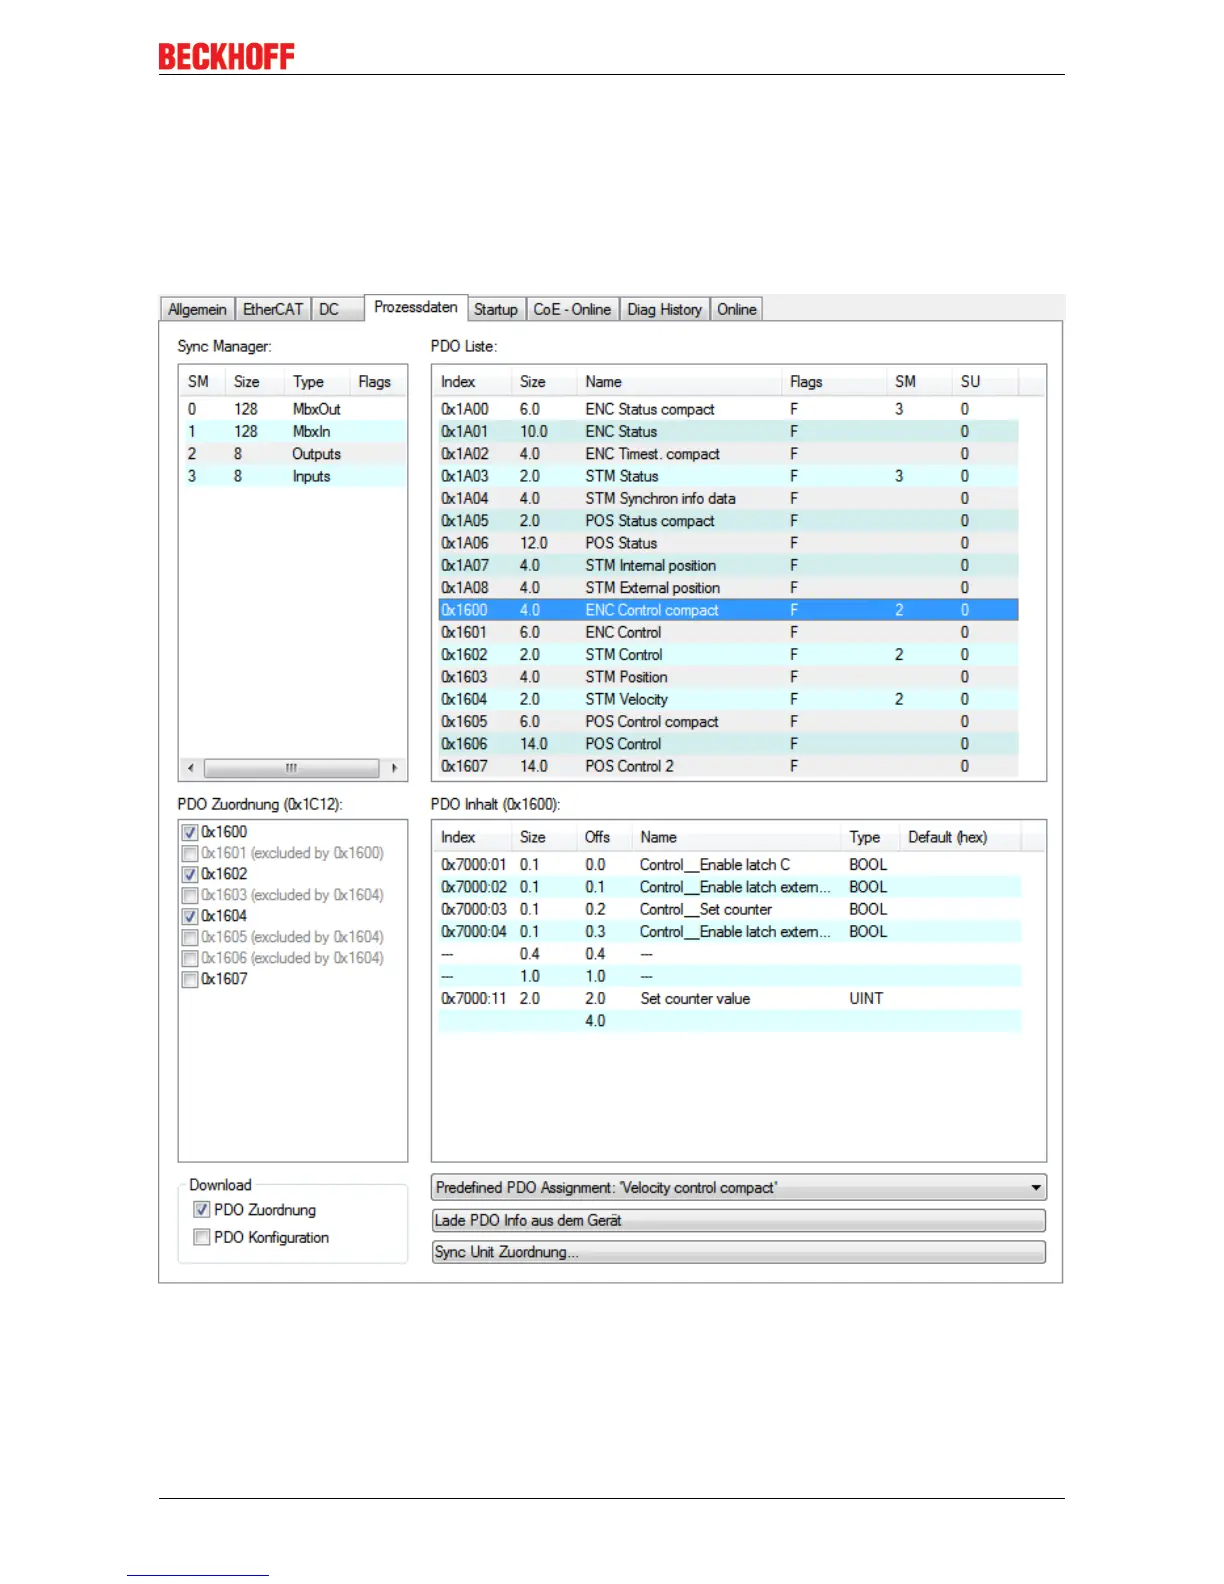Select STM Synchron info data row
The image size is (1224, 1584).
pos(728,498)
